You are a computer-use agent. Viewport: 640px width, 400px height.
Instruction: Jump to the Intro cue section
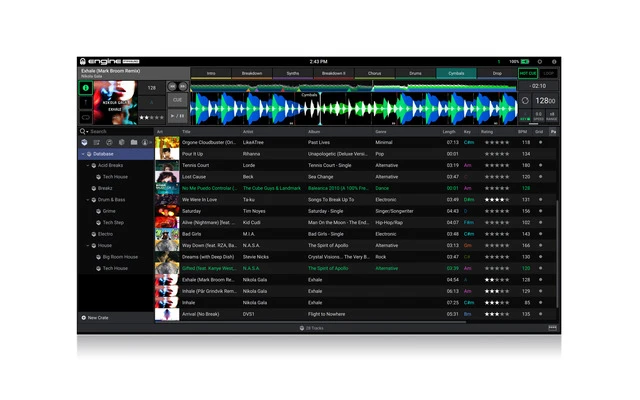[x=211, y=73]
